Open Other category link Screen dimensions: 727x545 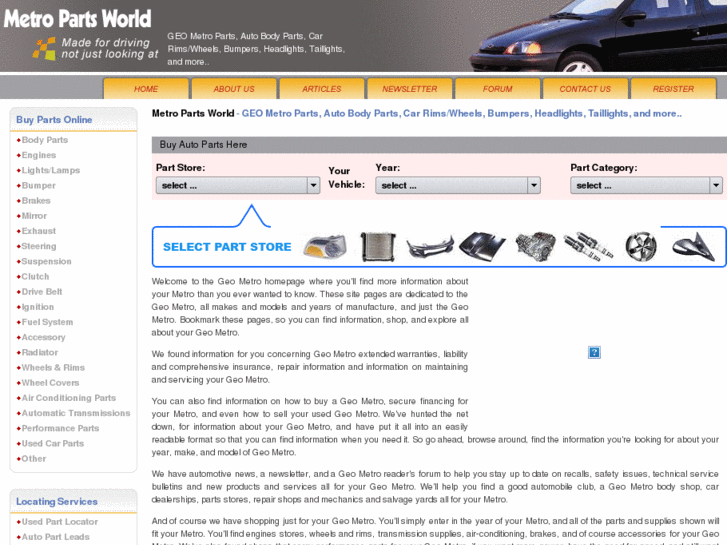click(34, 459)
